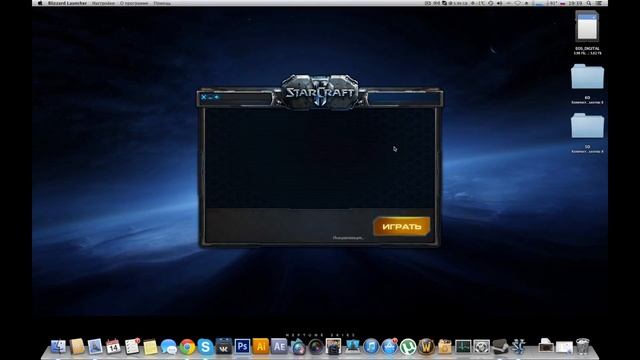
Task: Open the StarCraft II icon in dock
Action: click(518, 347)
